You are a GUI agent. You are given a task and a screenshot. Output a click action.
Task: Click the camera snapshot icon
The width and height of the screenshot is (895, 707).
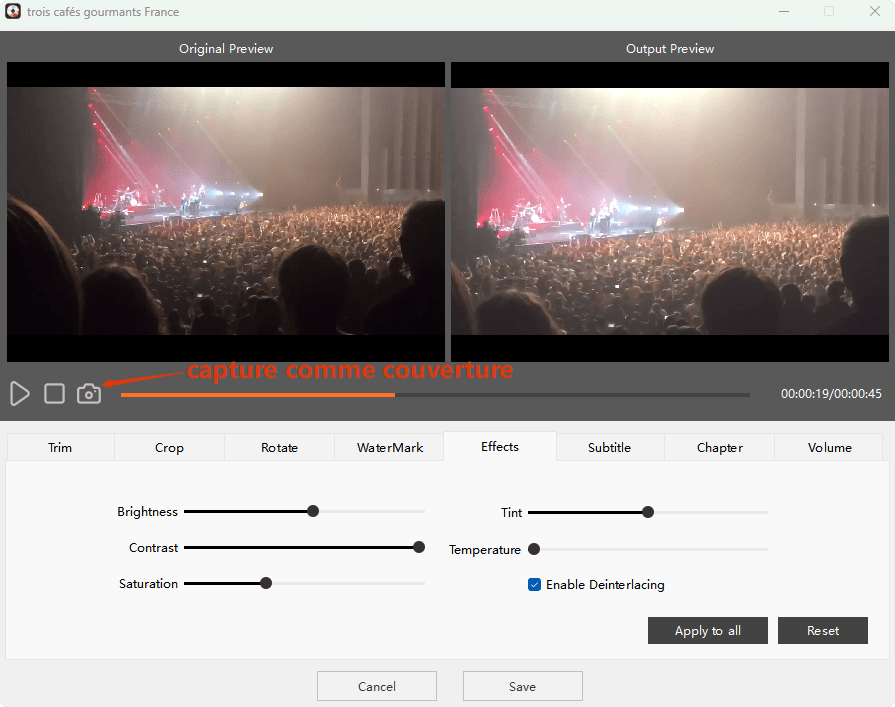89,394
